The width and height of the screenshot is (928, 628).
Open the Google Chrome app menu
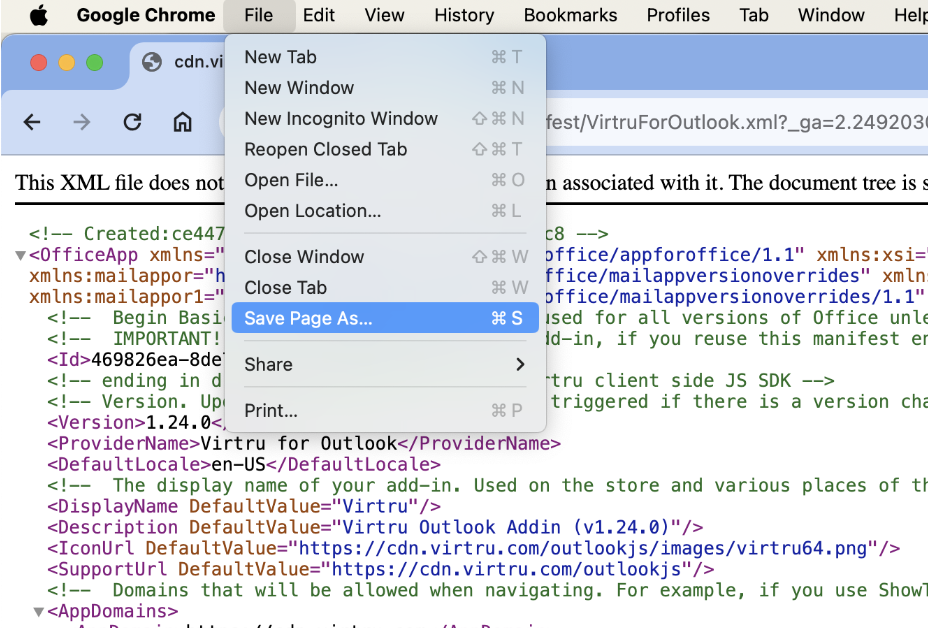[146, 15]
